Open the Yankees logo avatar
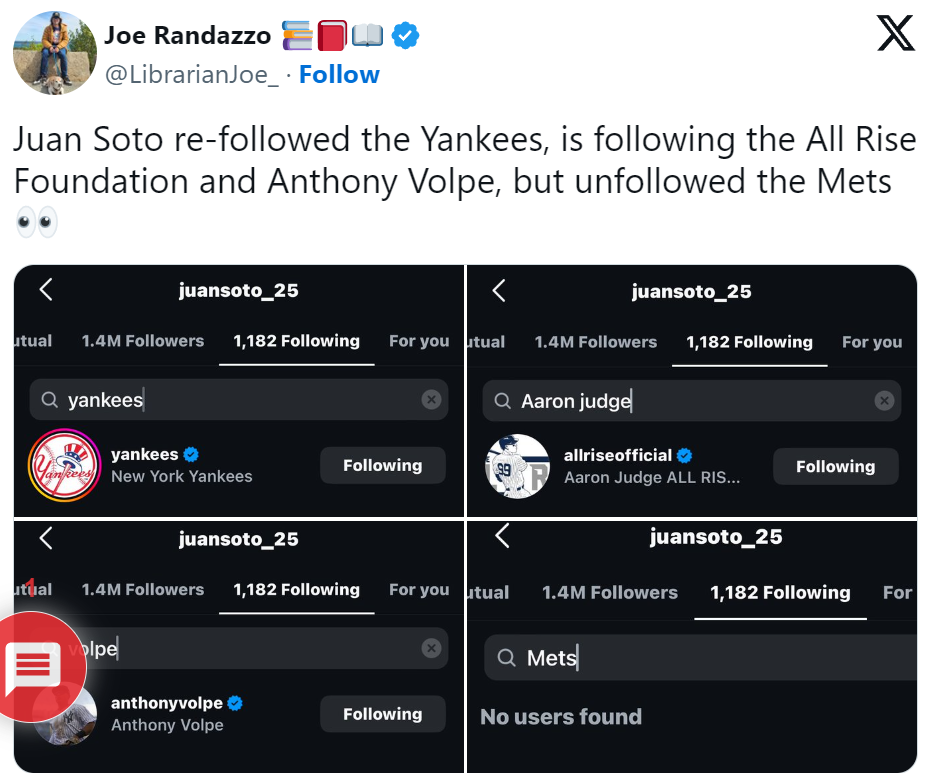Viewport: 927px width, 773px height. tap(65, 465)
